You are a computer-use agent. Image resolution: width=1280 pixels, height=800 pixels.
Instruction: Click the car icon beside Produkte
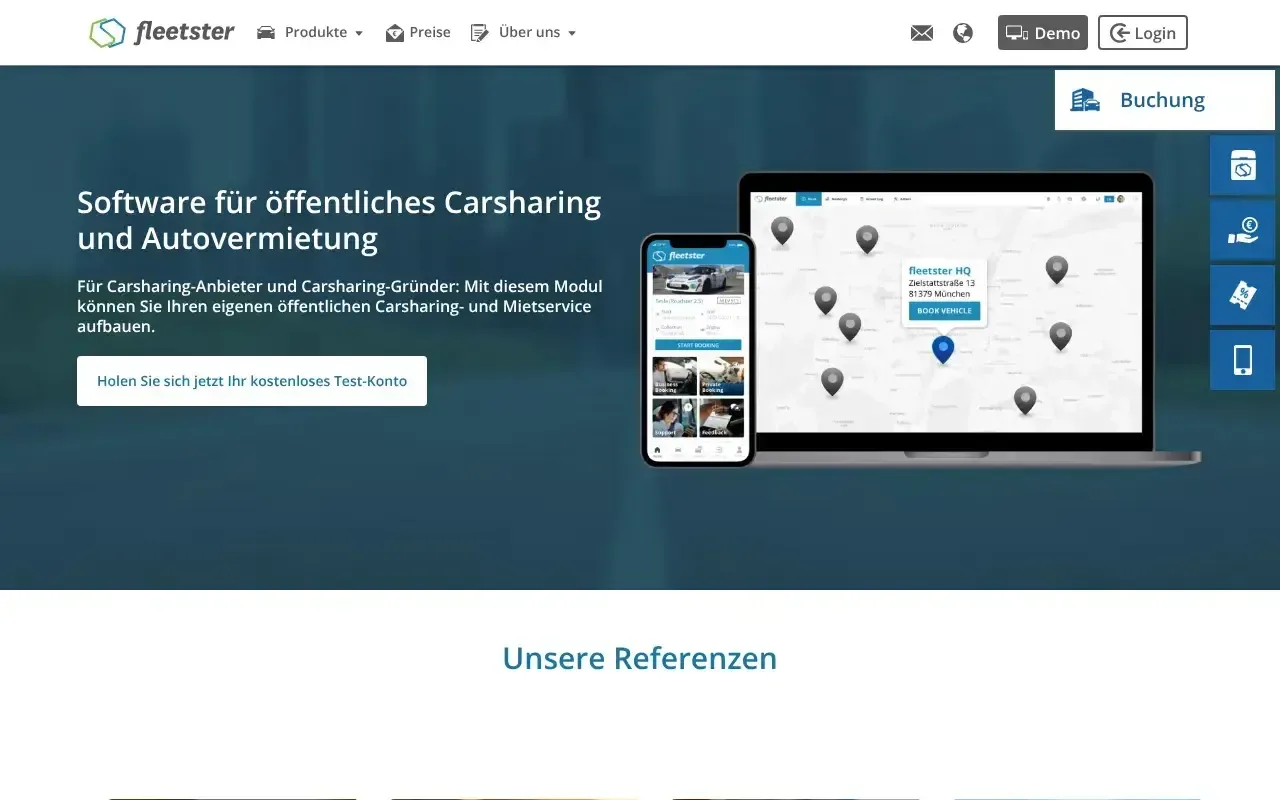coord(266,33)
